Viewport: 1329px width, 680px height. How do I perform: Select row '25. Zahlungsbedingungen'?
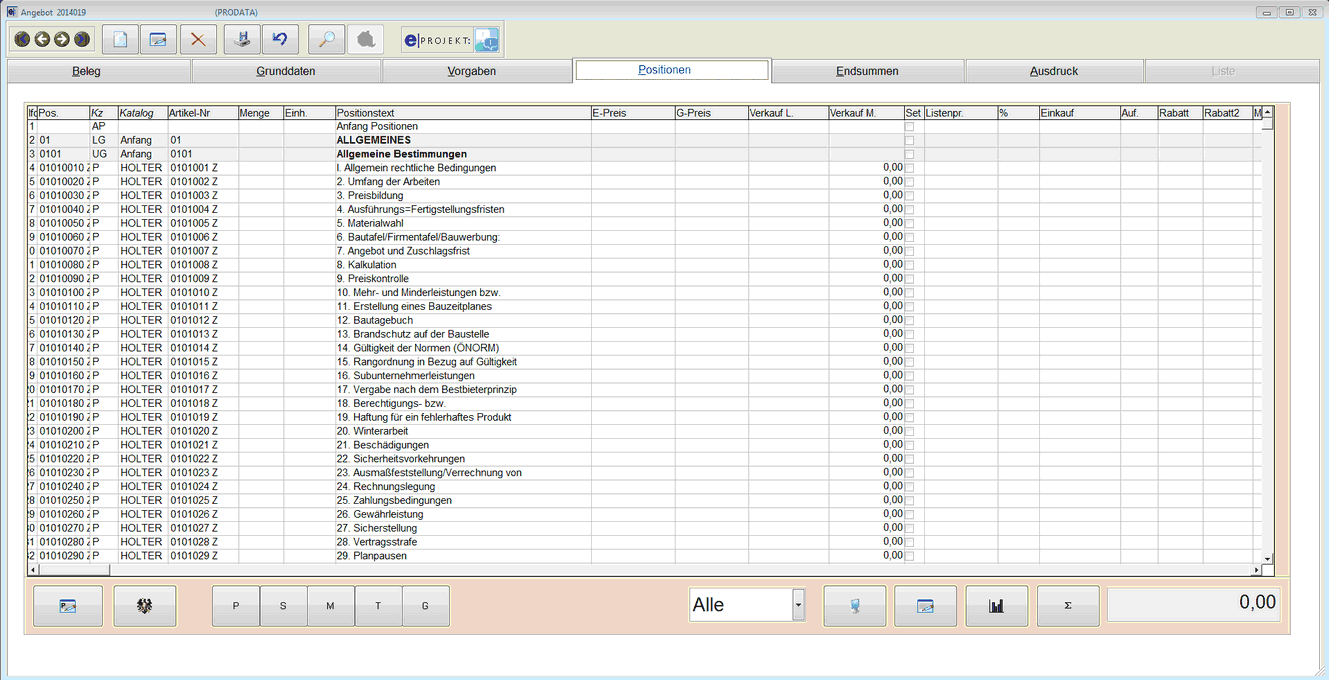[x=644, y=500]
